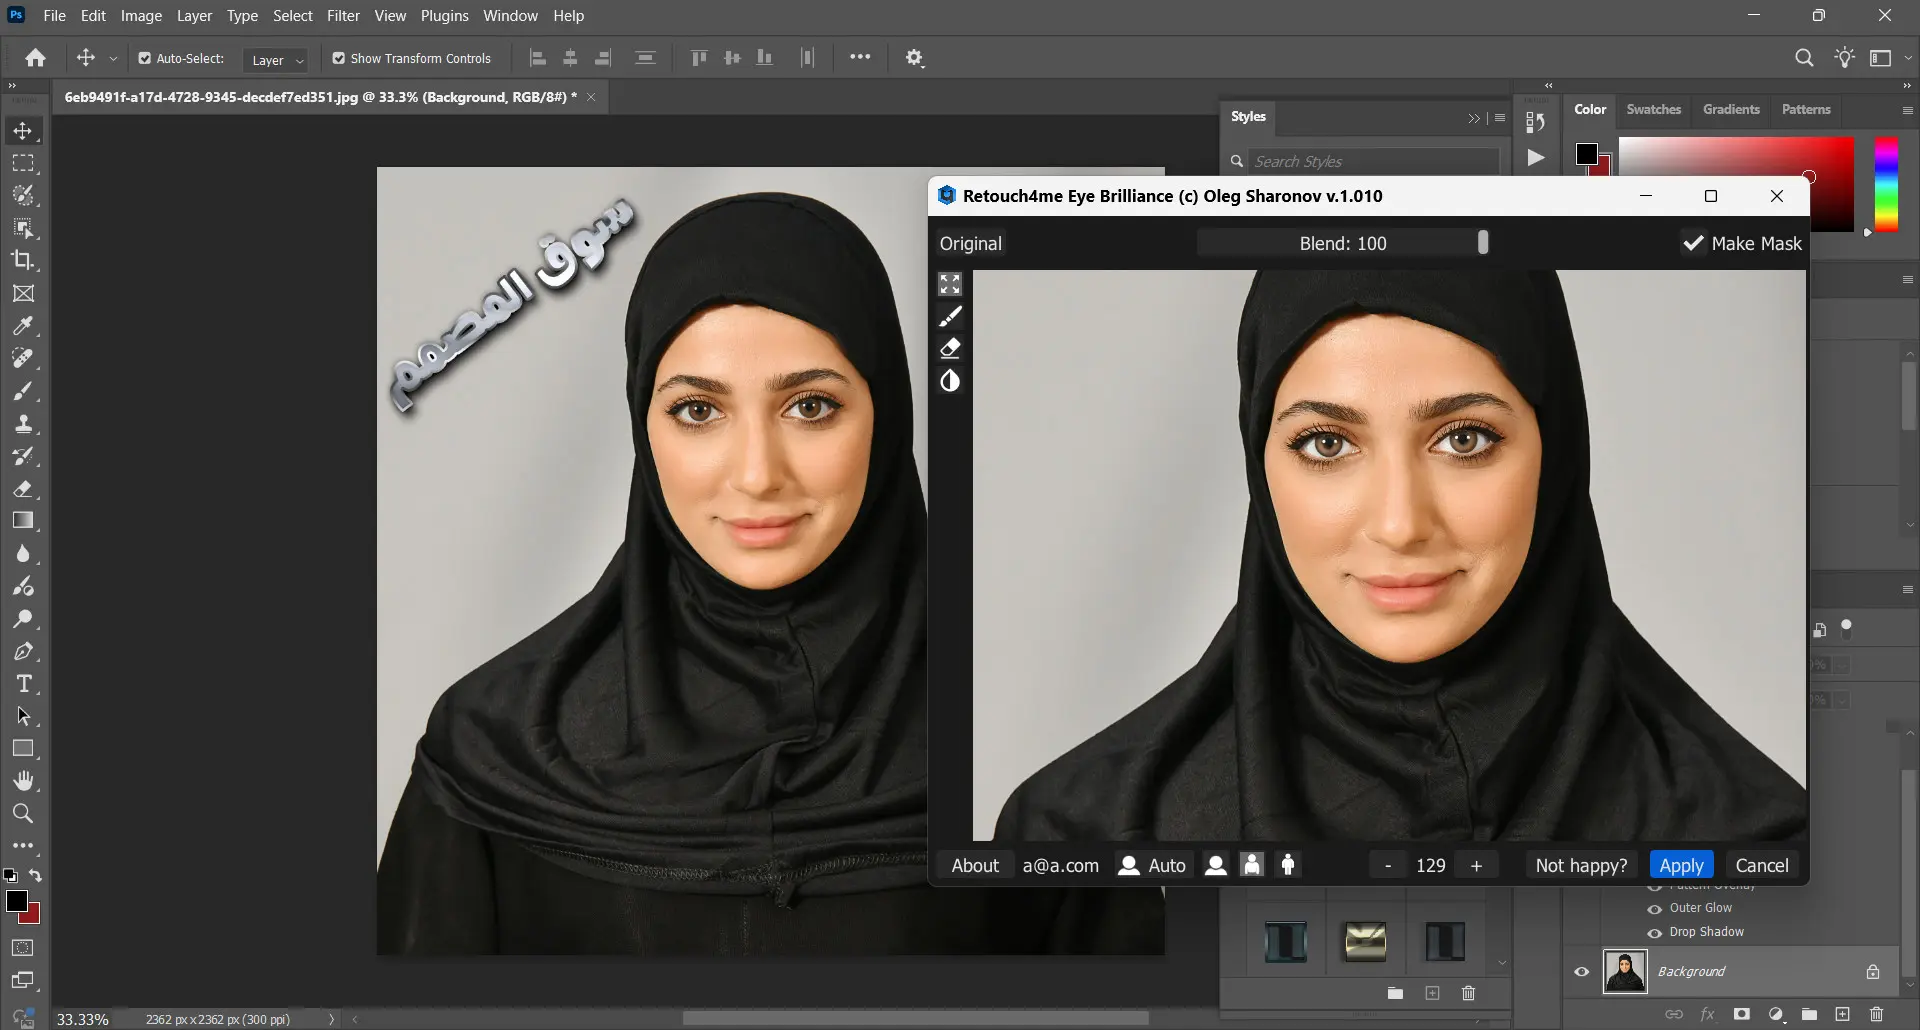Select the Crop tool
This screenshot has height=1030, width=1920.
(x=24, y=261)
